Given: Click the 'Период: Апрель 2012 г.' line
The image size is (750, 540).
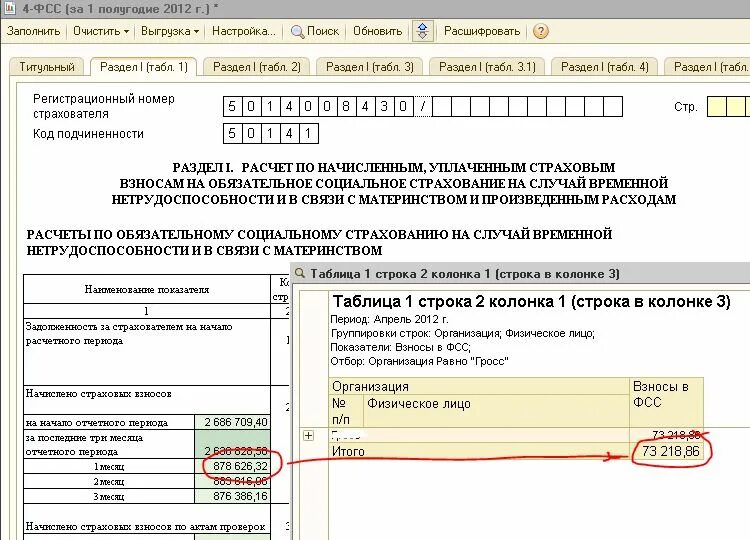Looking at the screenshot, I should tap(389, 319).
